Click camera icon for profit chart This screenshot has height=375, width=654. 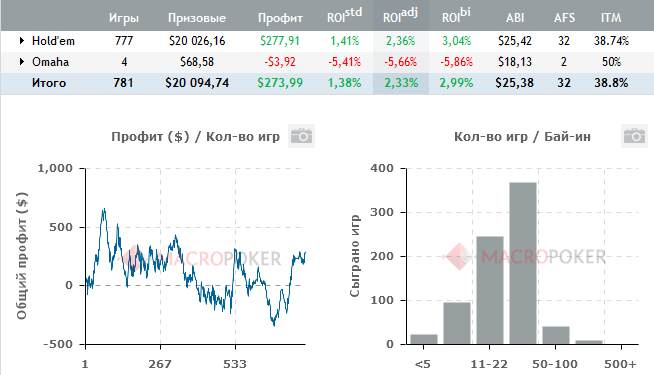[301, 136]
